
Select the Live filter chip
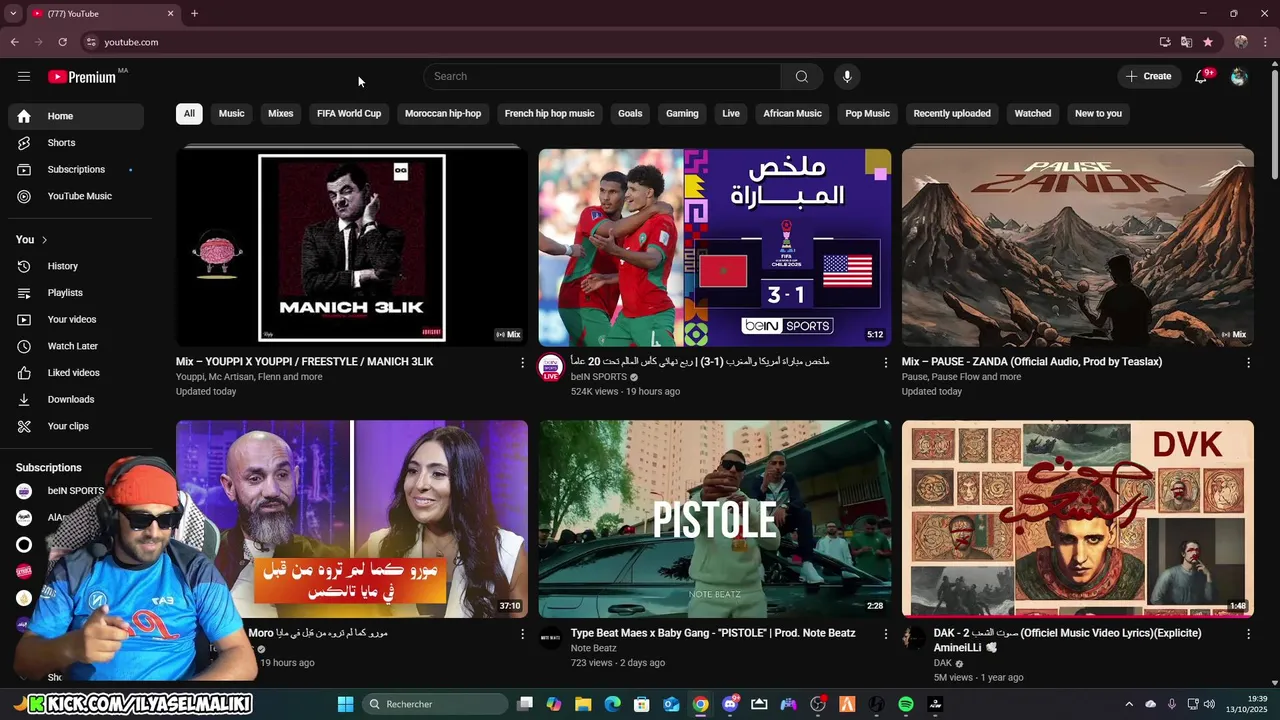(x=731, y=113)
